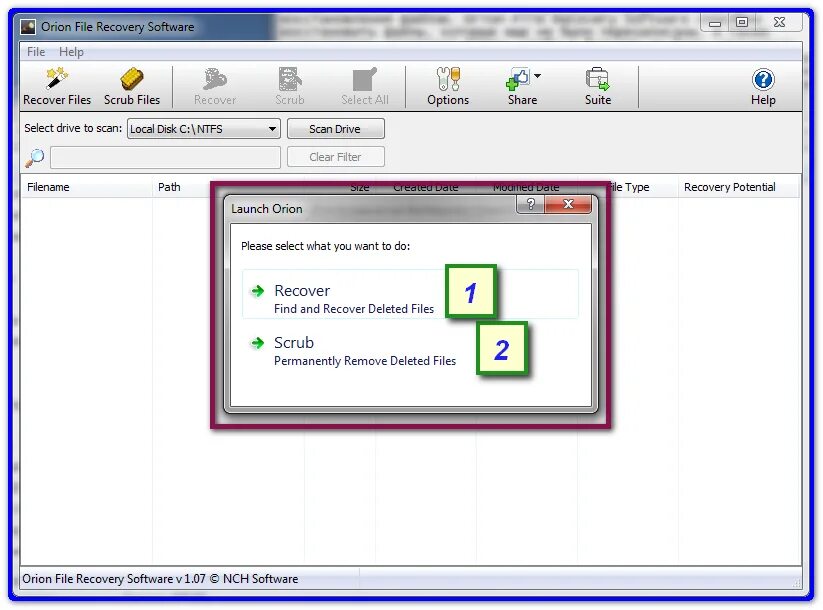Sort by the File Type column header

tap(629, 187)
